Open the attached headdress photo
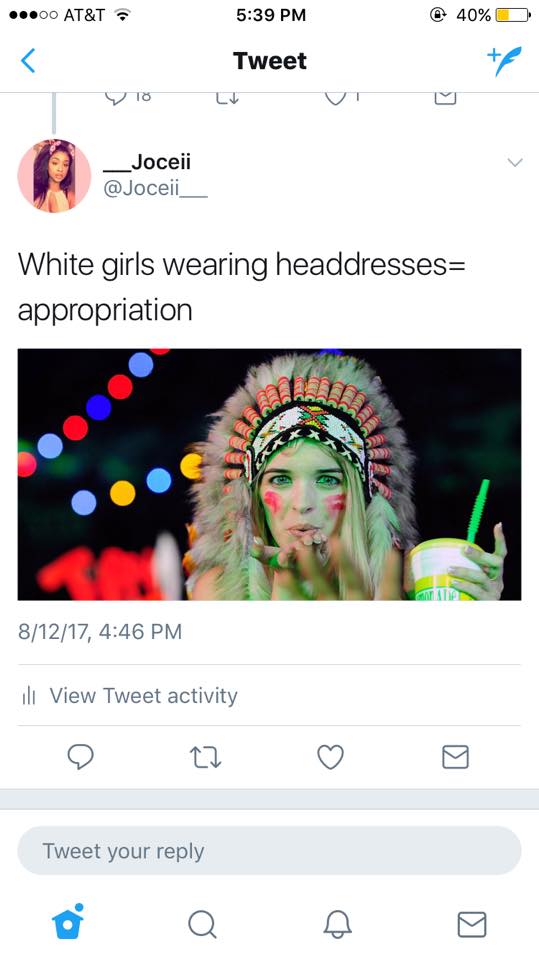Image resolution: width=539 pixels, height=960 pixels. [x=270, y=474]
